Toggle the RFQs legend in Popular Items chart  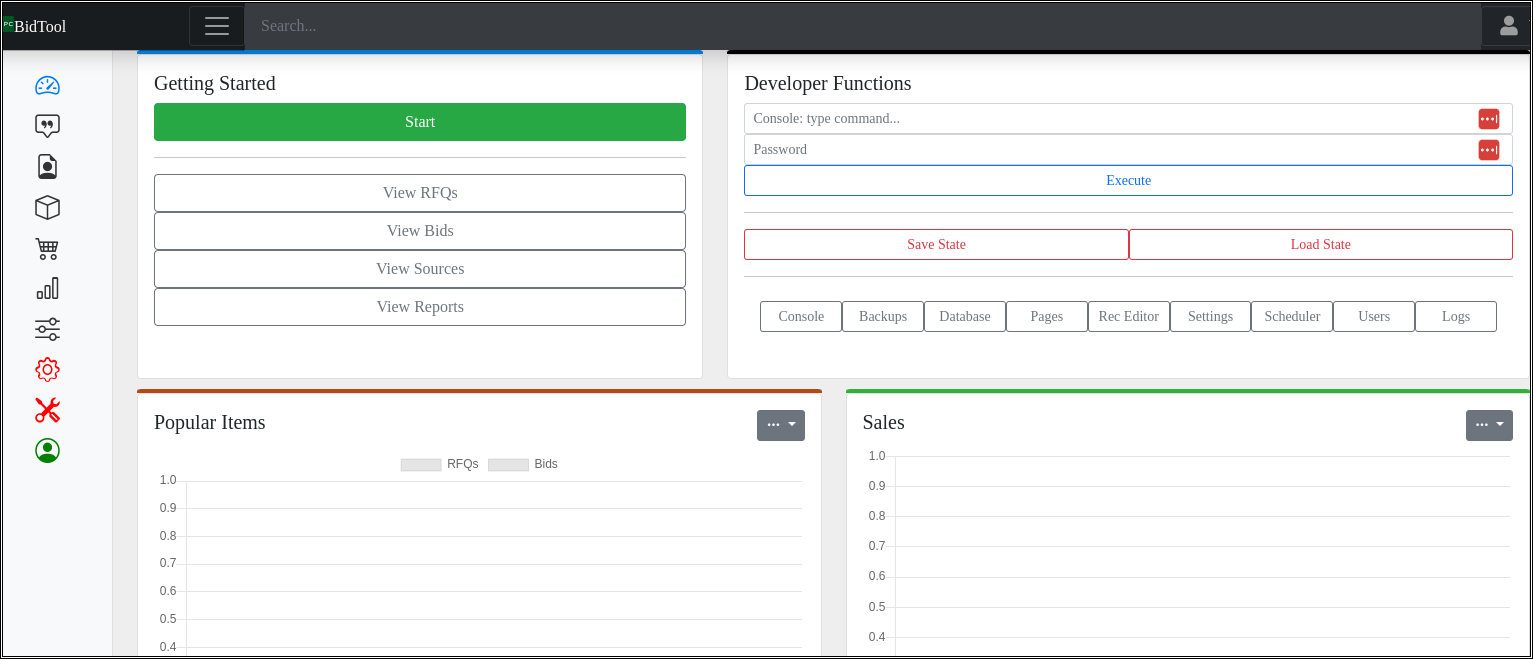point(440,464)
